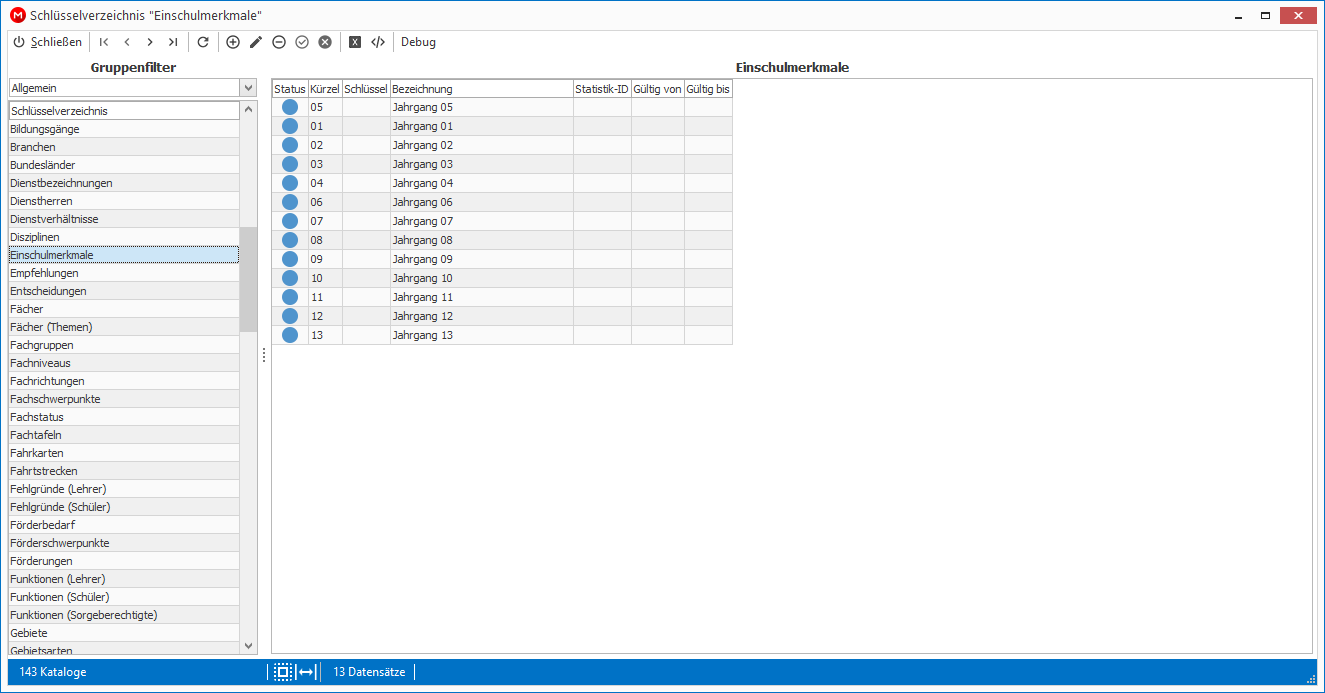Viewport: 1325px width, 693px height.
Task: Select Bildungsgänge in the catalog list
Action: tap(124, 129)
